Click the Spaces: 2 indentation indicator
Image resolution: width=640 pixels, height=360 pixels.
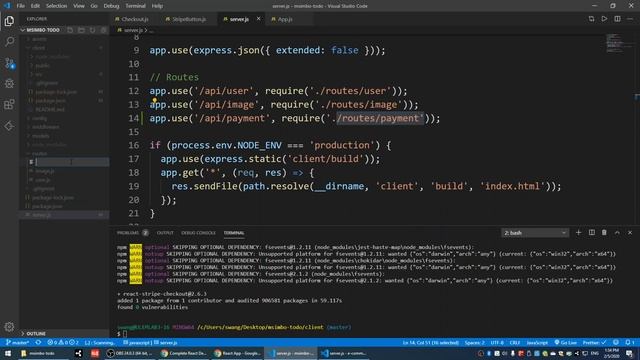point(475,342)
